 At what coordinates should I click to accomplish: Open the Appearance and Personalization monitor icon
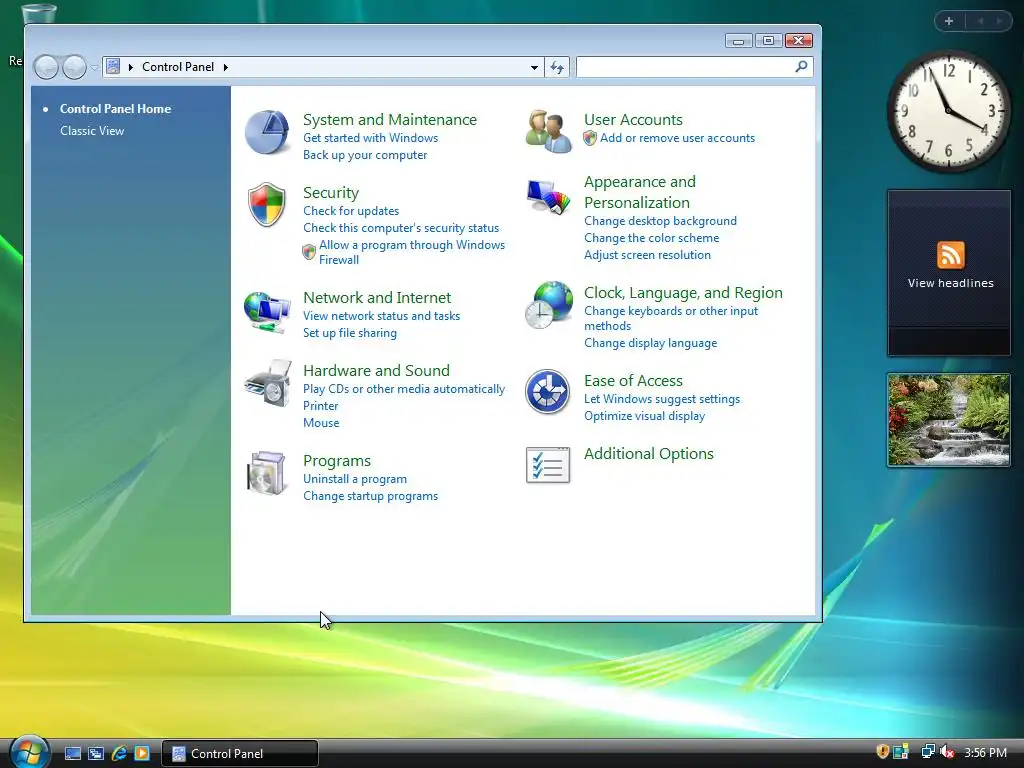tap(549, 197)
